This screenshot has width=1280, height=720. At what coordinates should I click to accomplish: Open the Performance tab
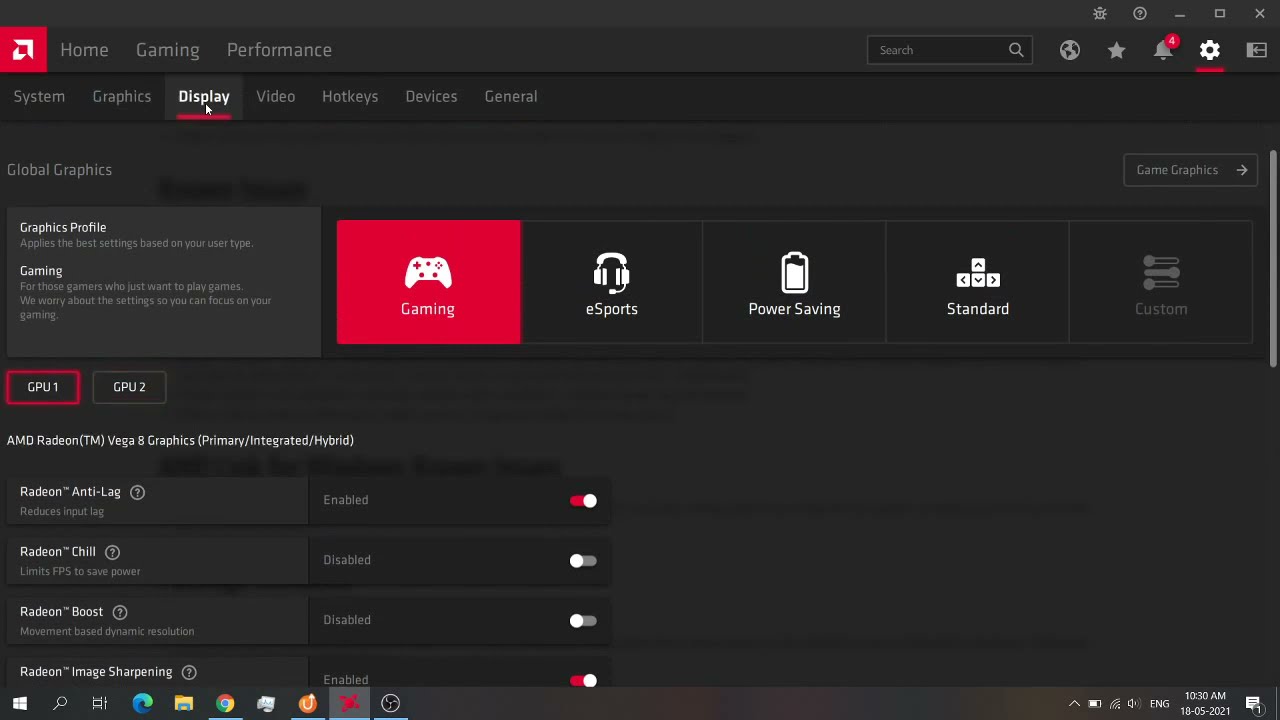[x=279, y=50]
